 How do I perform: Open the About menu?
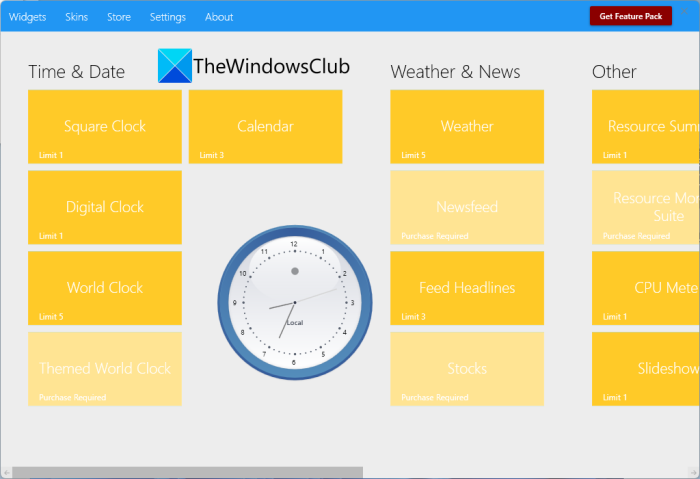[219, 17]
